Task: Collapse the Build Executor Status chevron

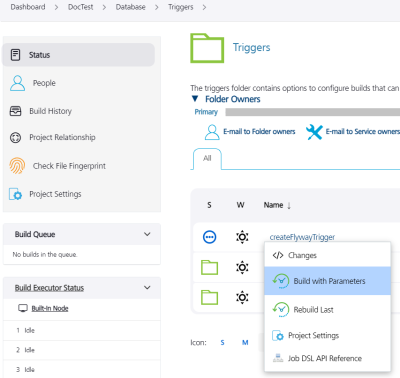Action: 147,288
